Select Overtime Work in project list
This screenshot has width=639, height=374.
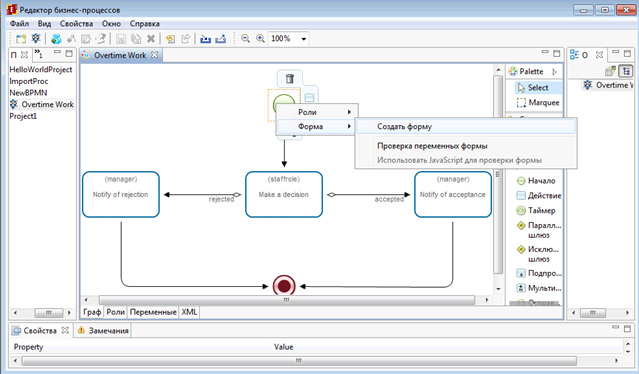42,104
